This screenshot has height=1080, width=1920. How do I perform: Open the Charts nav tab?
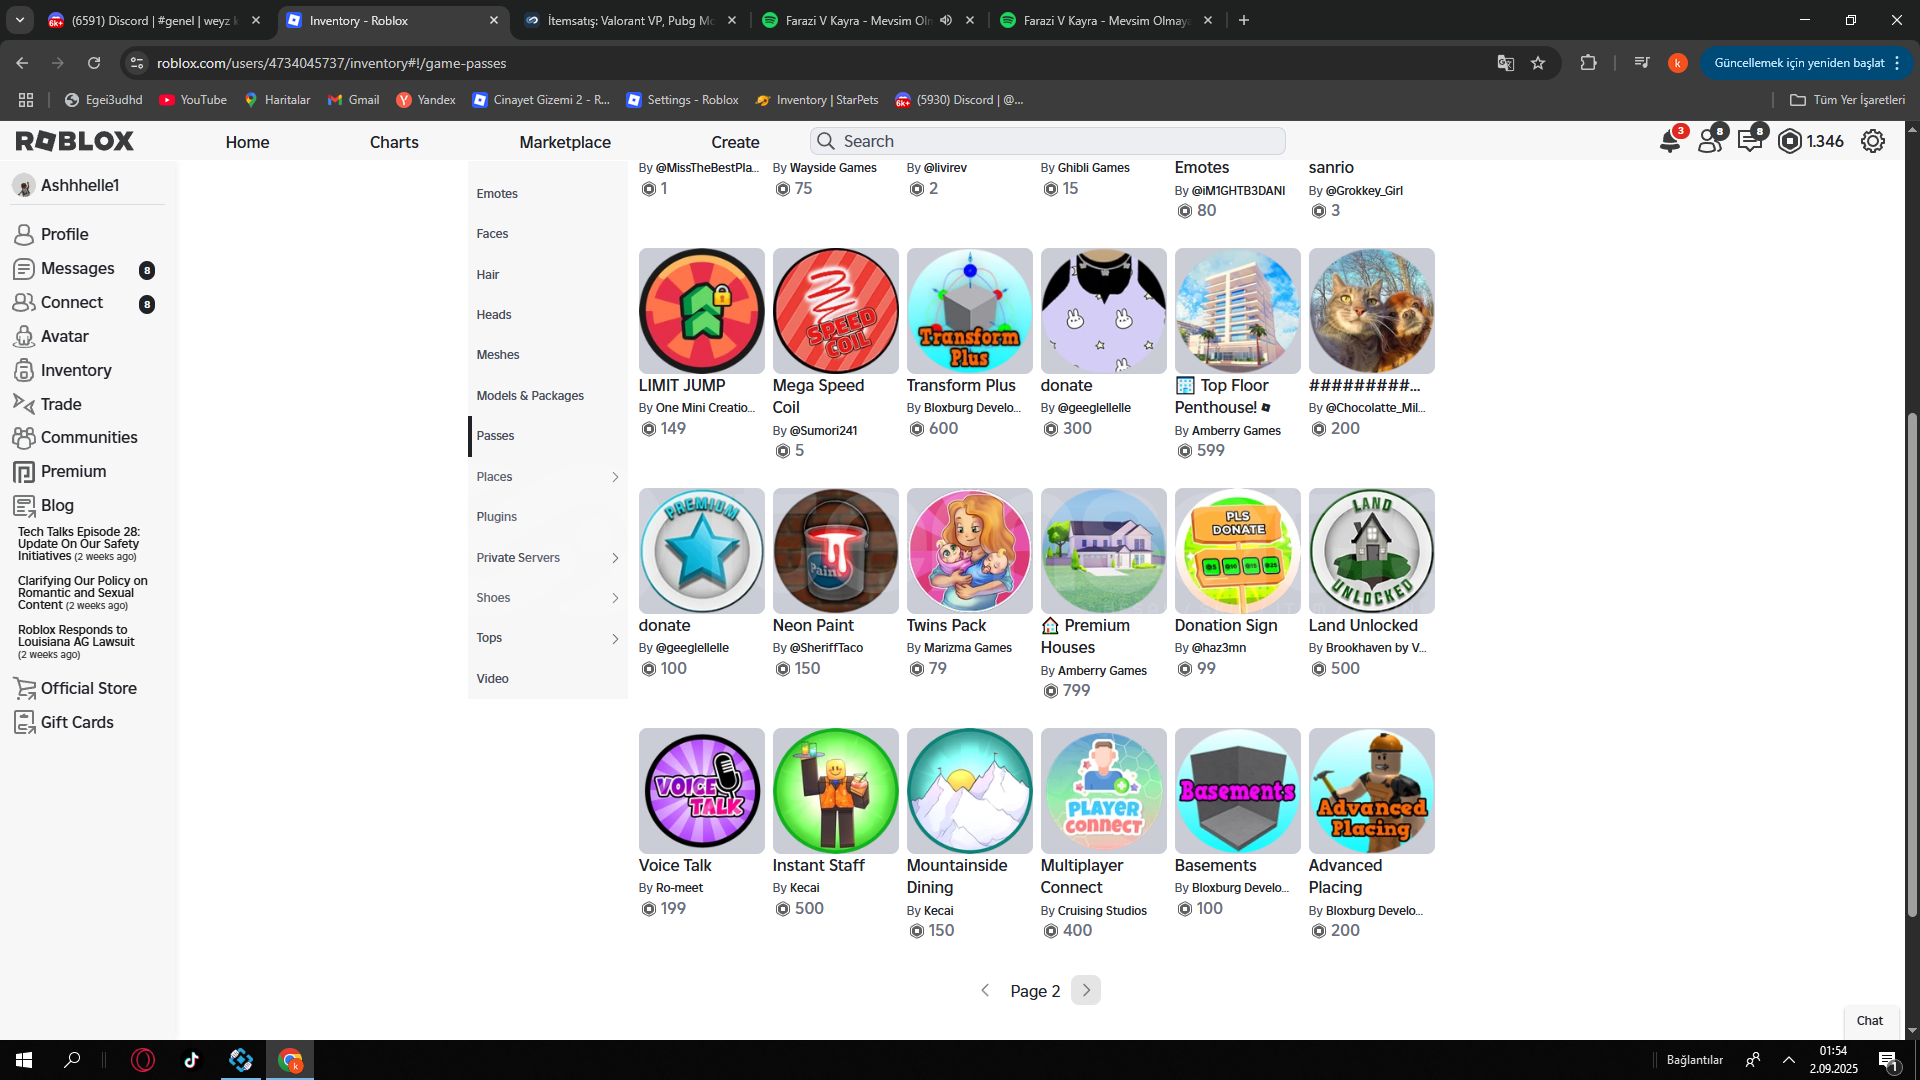click(x=394, y=142)
